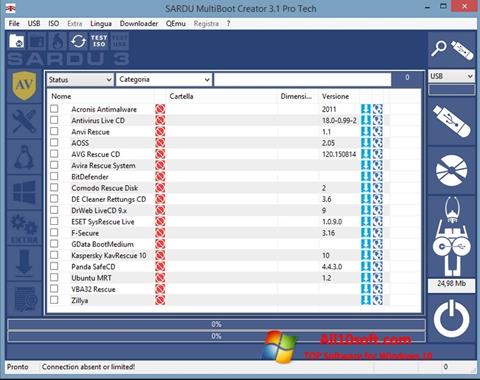Tick the AVG Rescue CD checkbox
480x380 pixels.
click(54, 154)
